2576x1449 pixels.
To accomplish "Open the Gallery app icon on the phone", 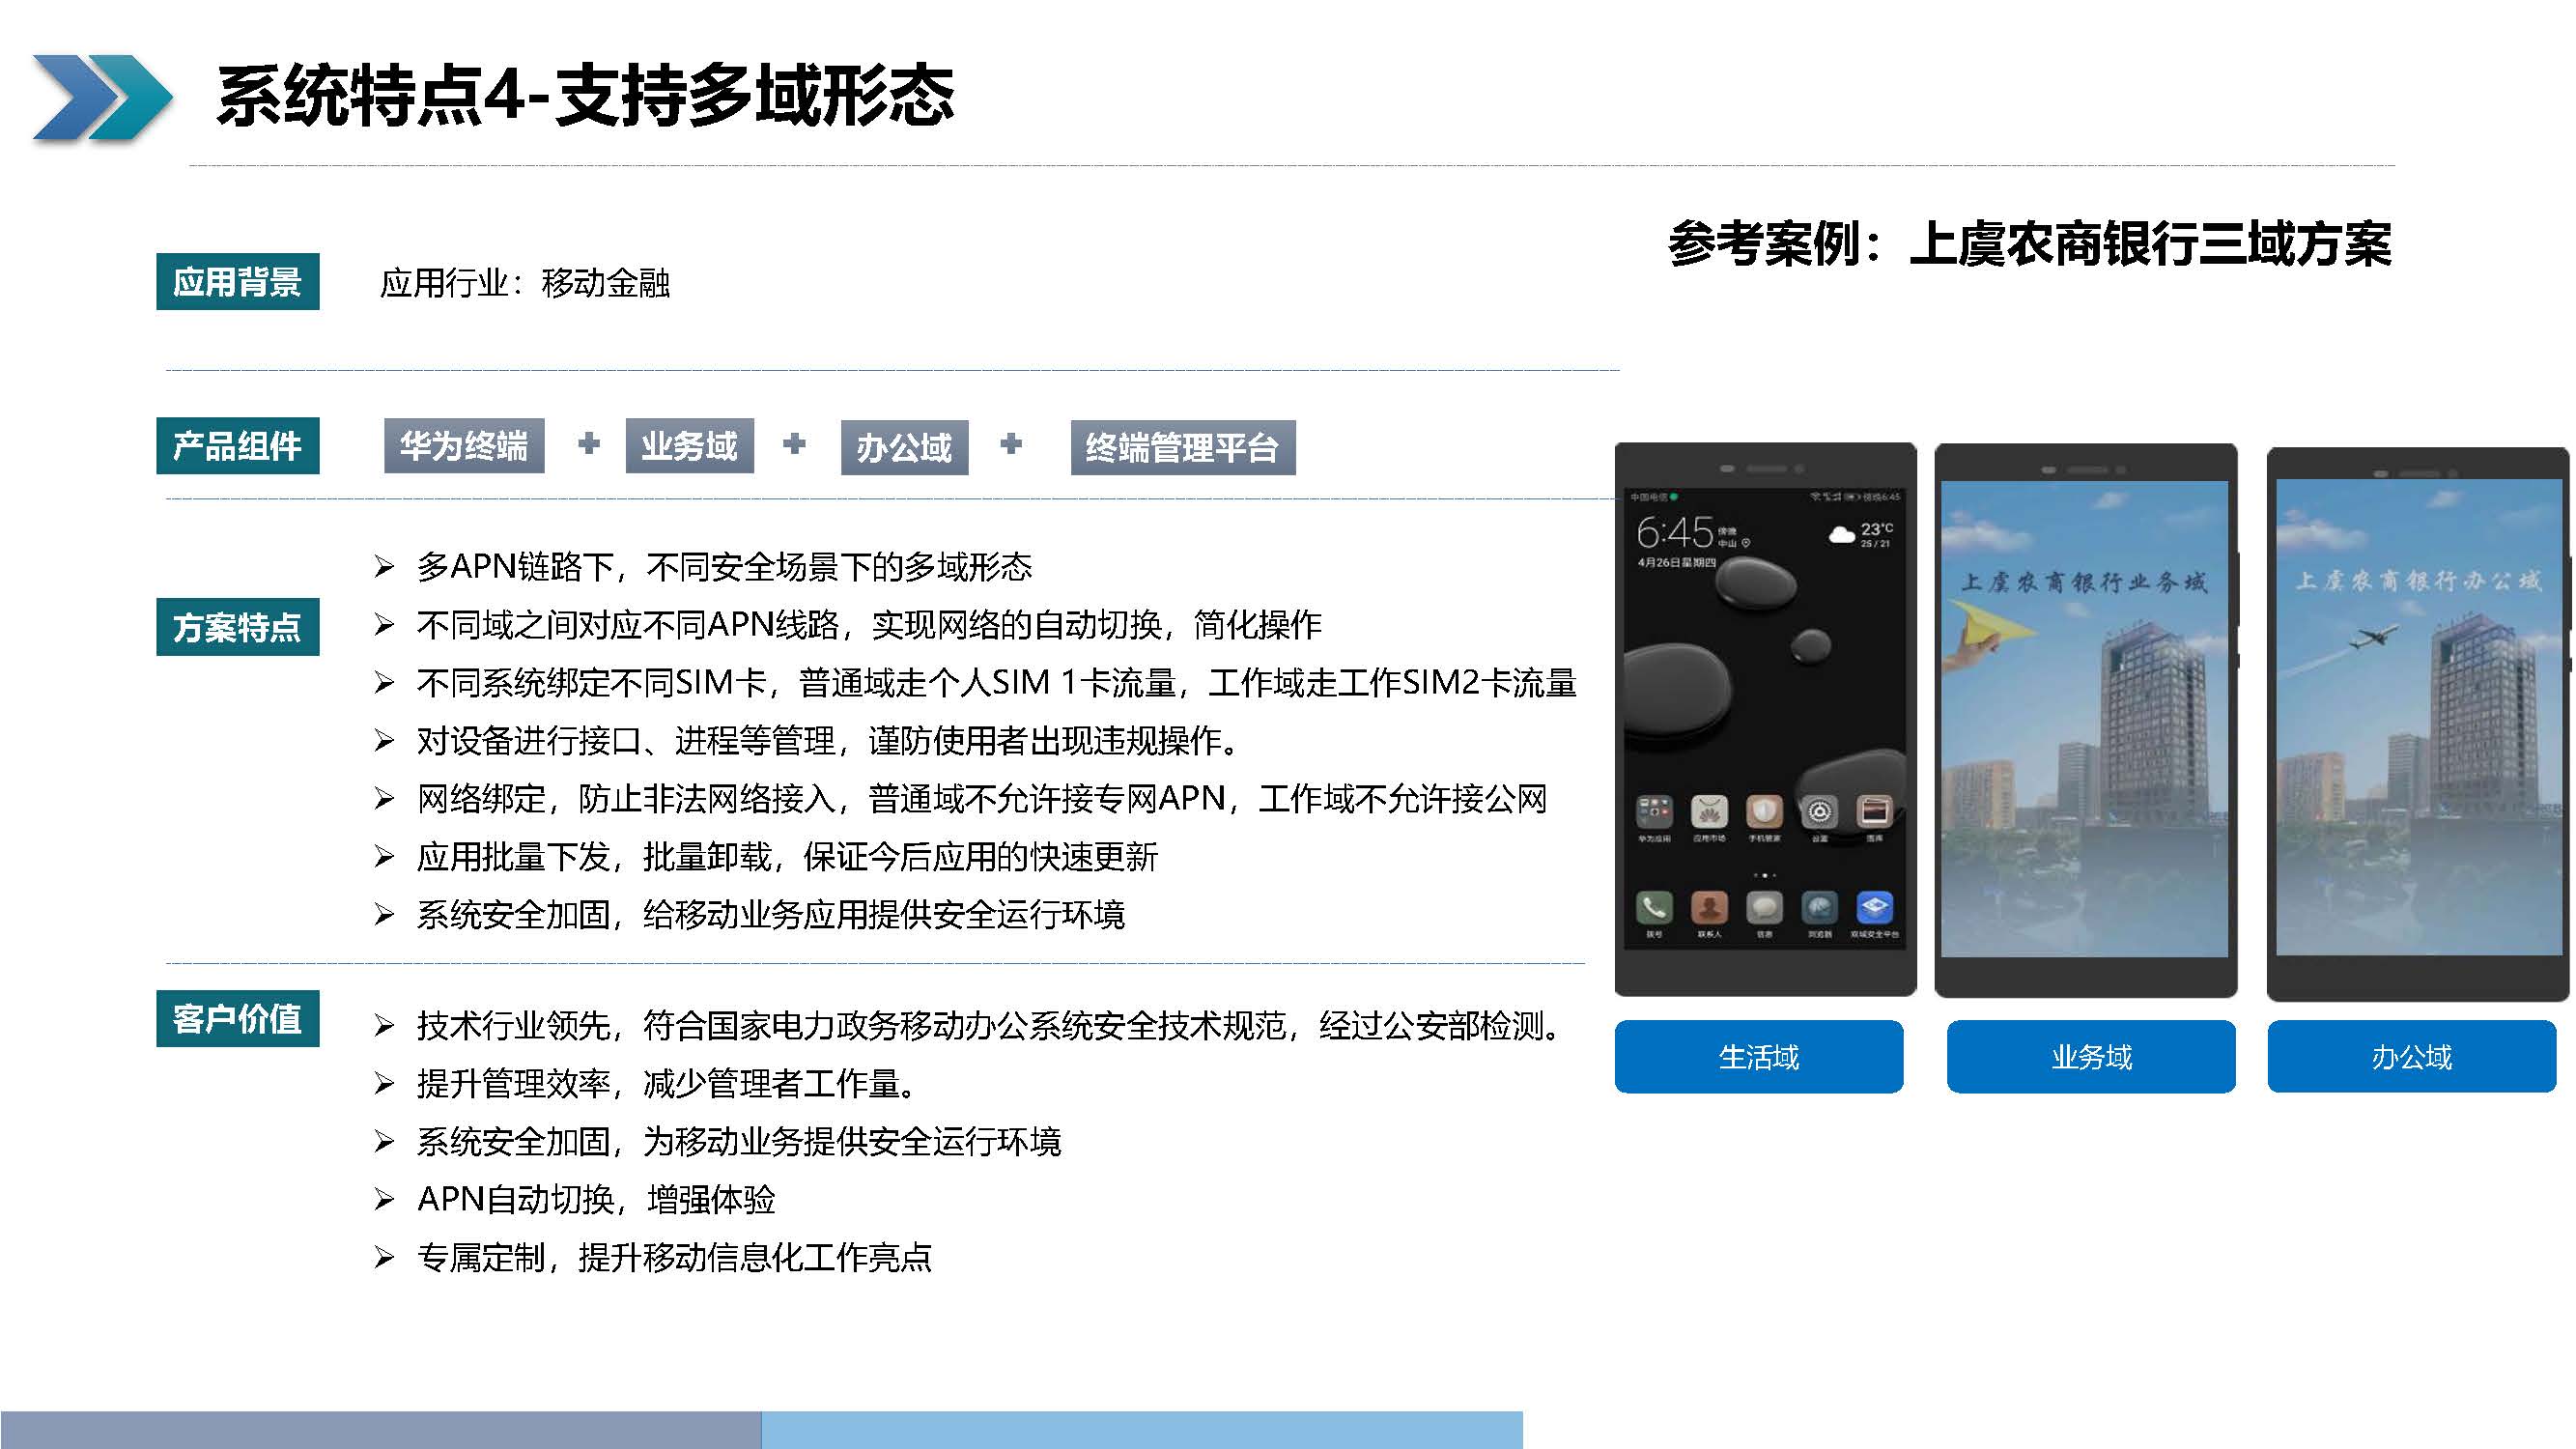I will pyautogui.click(x=1875, y=812).
